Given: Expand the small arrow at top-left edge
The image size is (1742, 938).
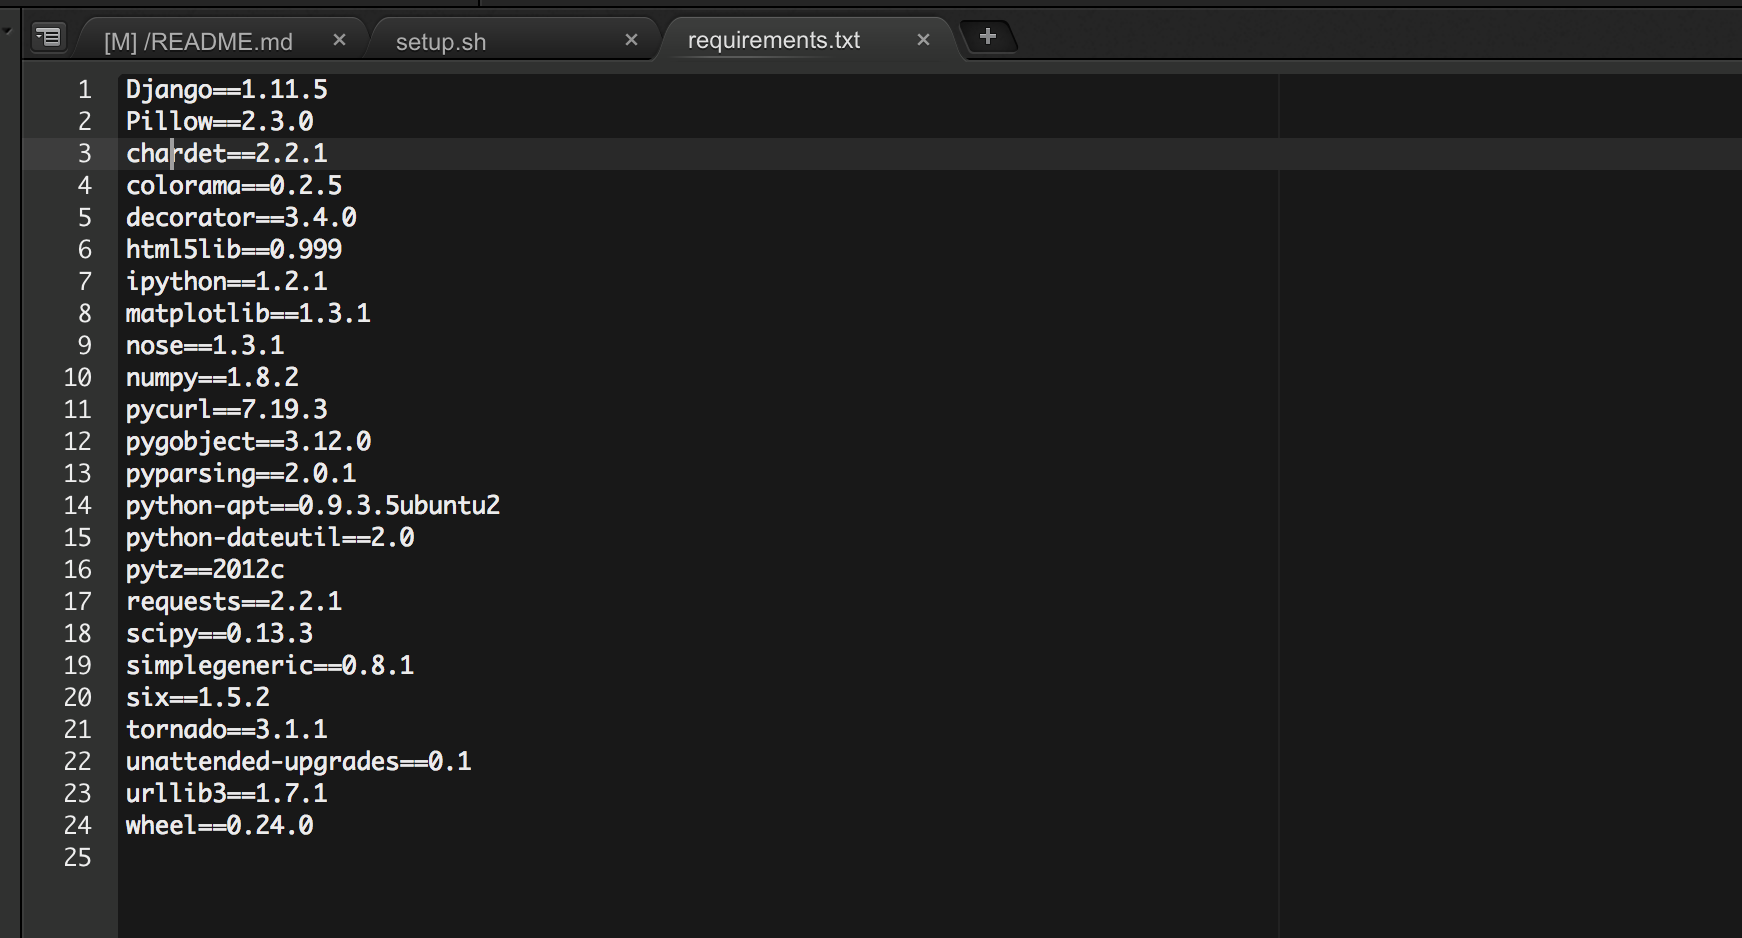Looking at the screenshot, I should click(x=7, y=31).
